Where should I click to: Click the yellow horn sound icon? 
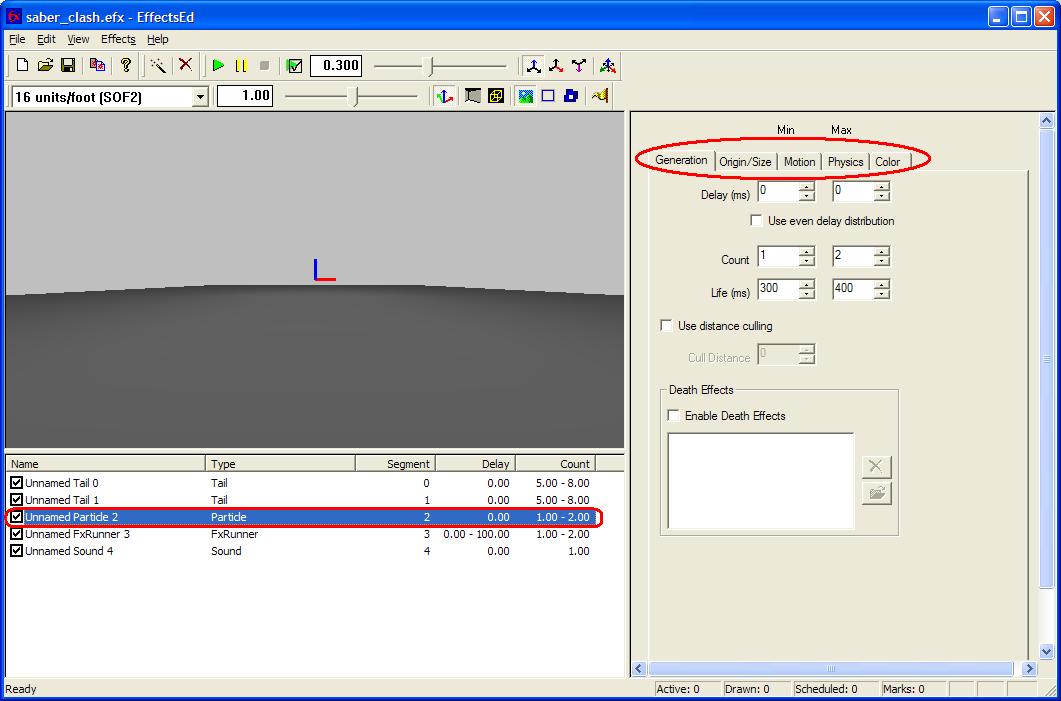(600, 96)
